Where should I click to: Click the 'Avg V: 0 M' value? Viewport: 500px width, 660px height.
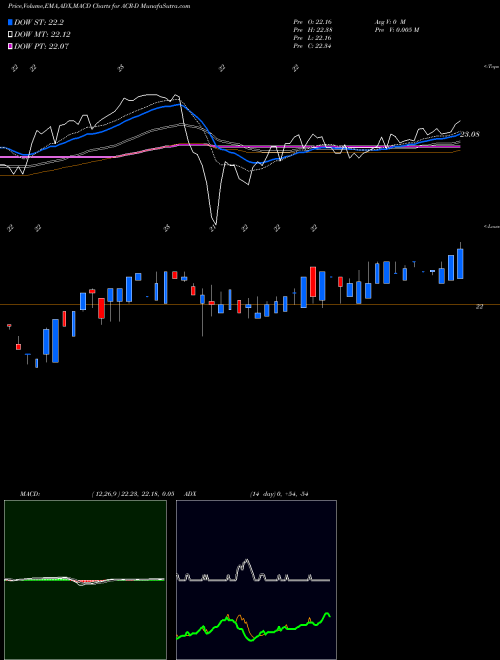pyautogui.click(x=389, y=21)
